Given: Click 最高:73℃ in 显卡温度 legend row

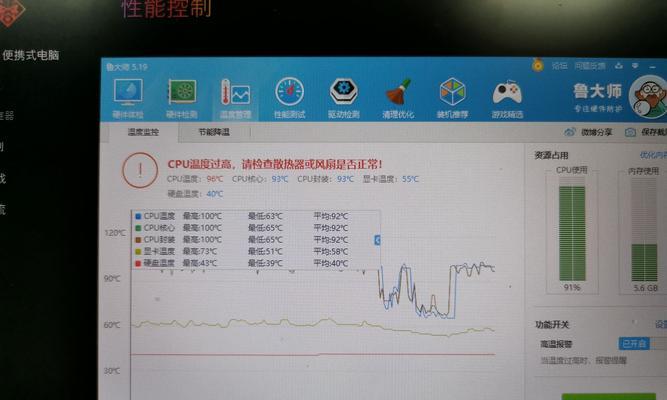Looking at the screenshot, I should 200,251.
